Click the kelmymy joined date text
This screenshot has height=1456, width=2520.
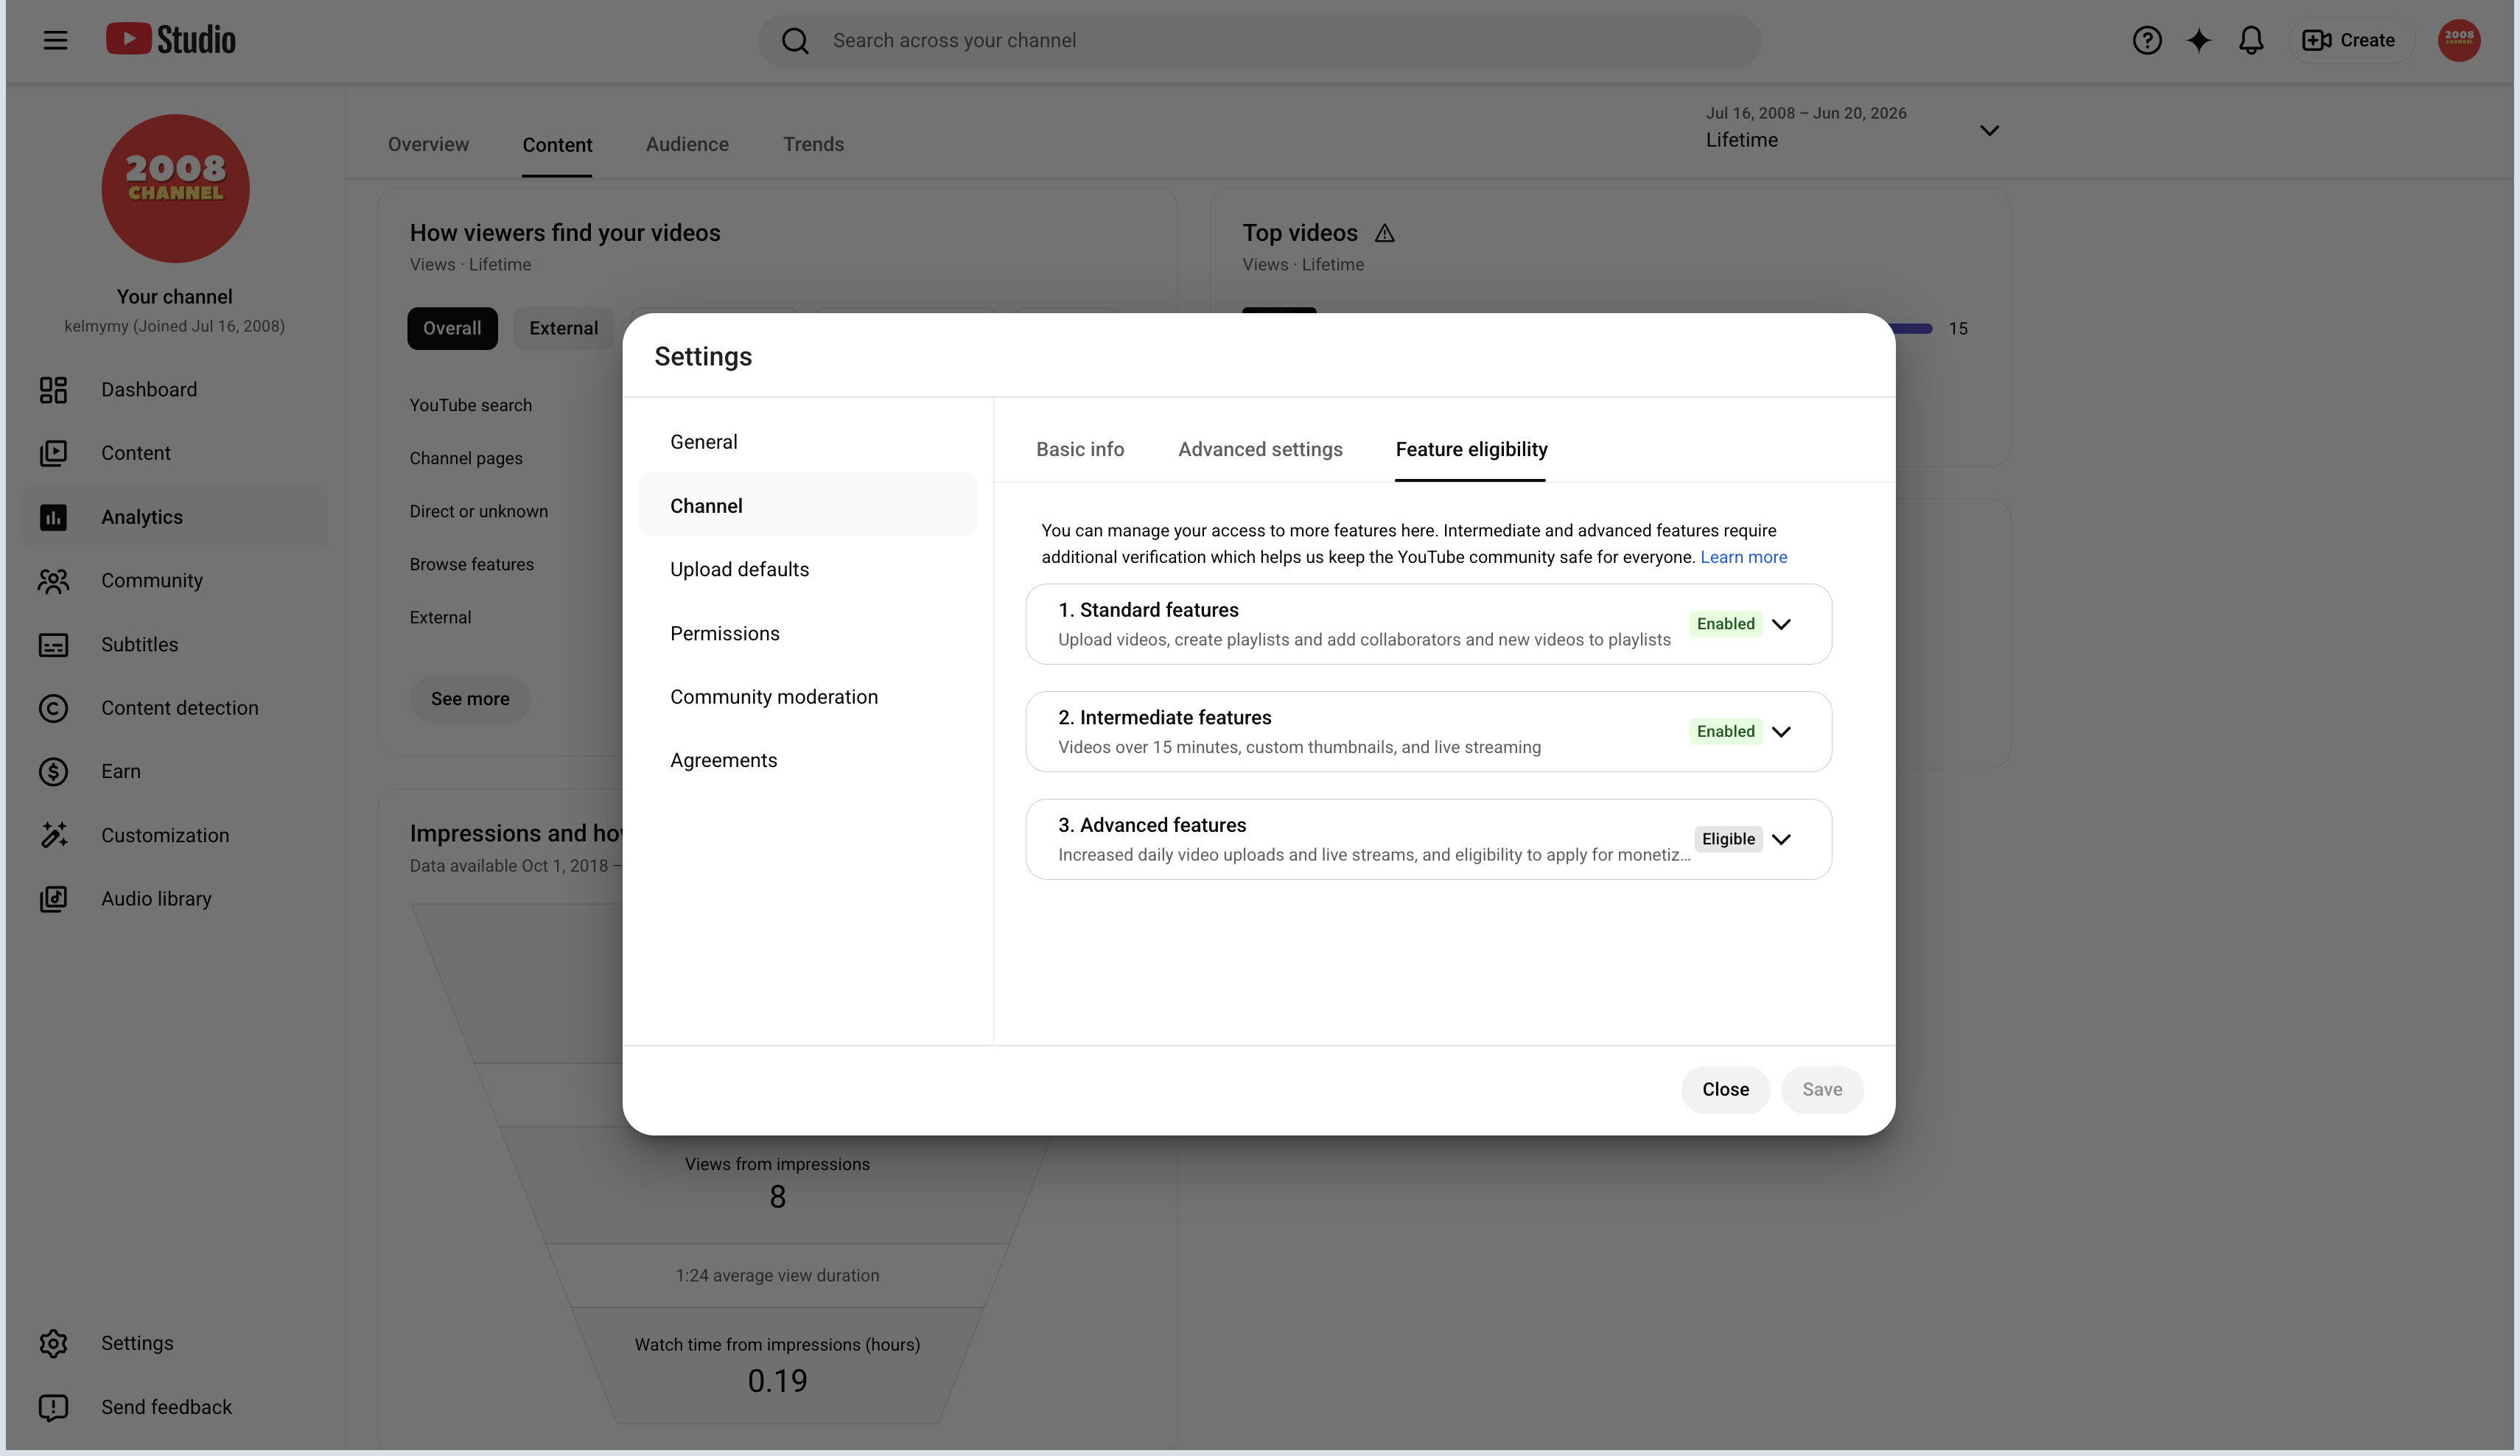pyautogui.click(x=174, y=326)
